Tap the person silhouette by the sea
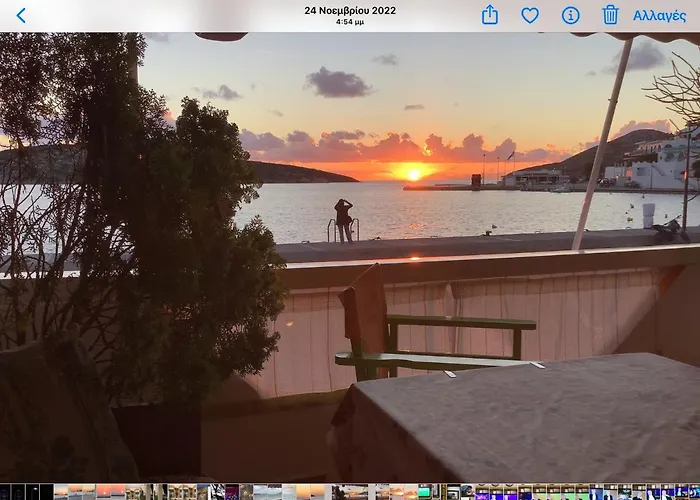 pyautogui.click(x=343, y=220)
